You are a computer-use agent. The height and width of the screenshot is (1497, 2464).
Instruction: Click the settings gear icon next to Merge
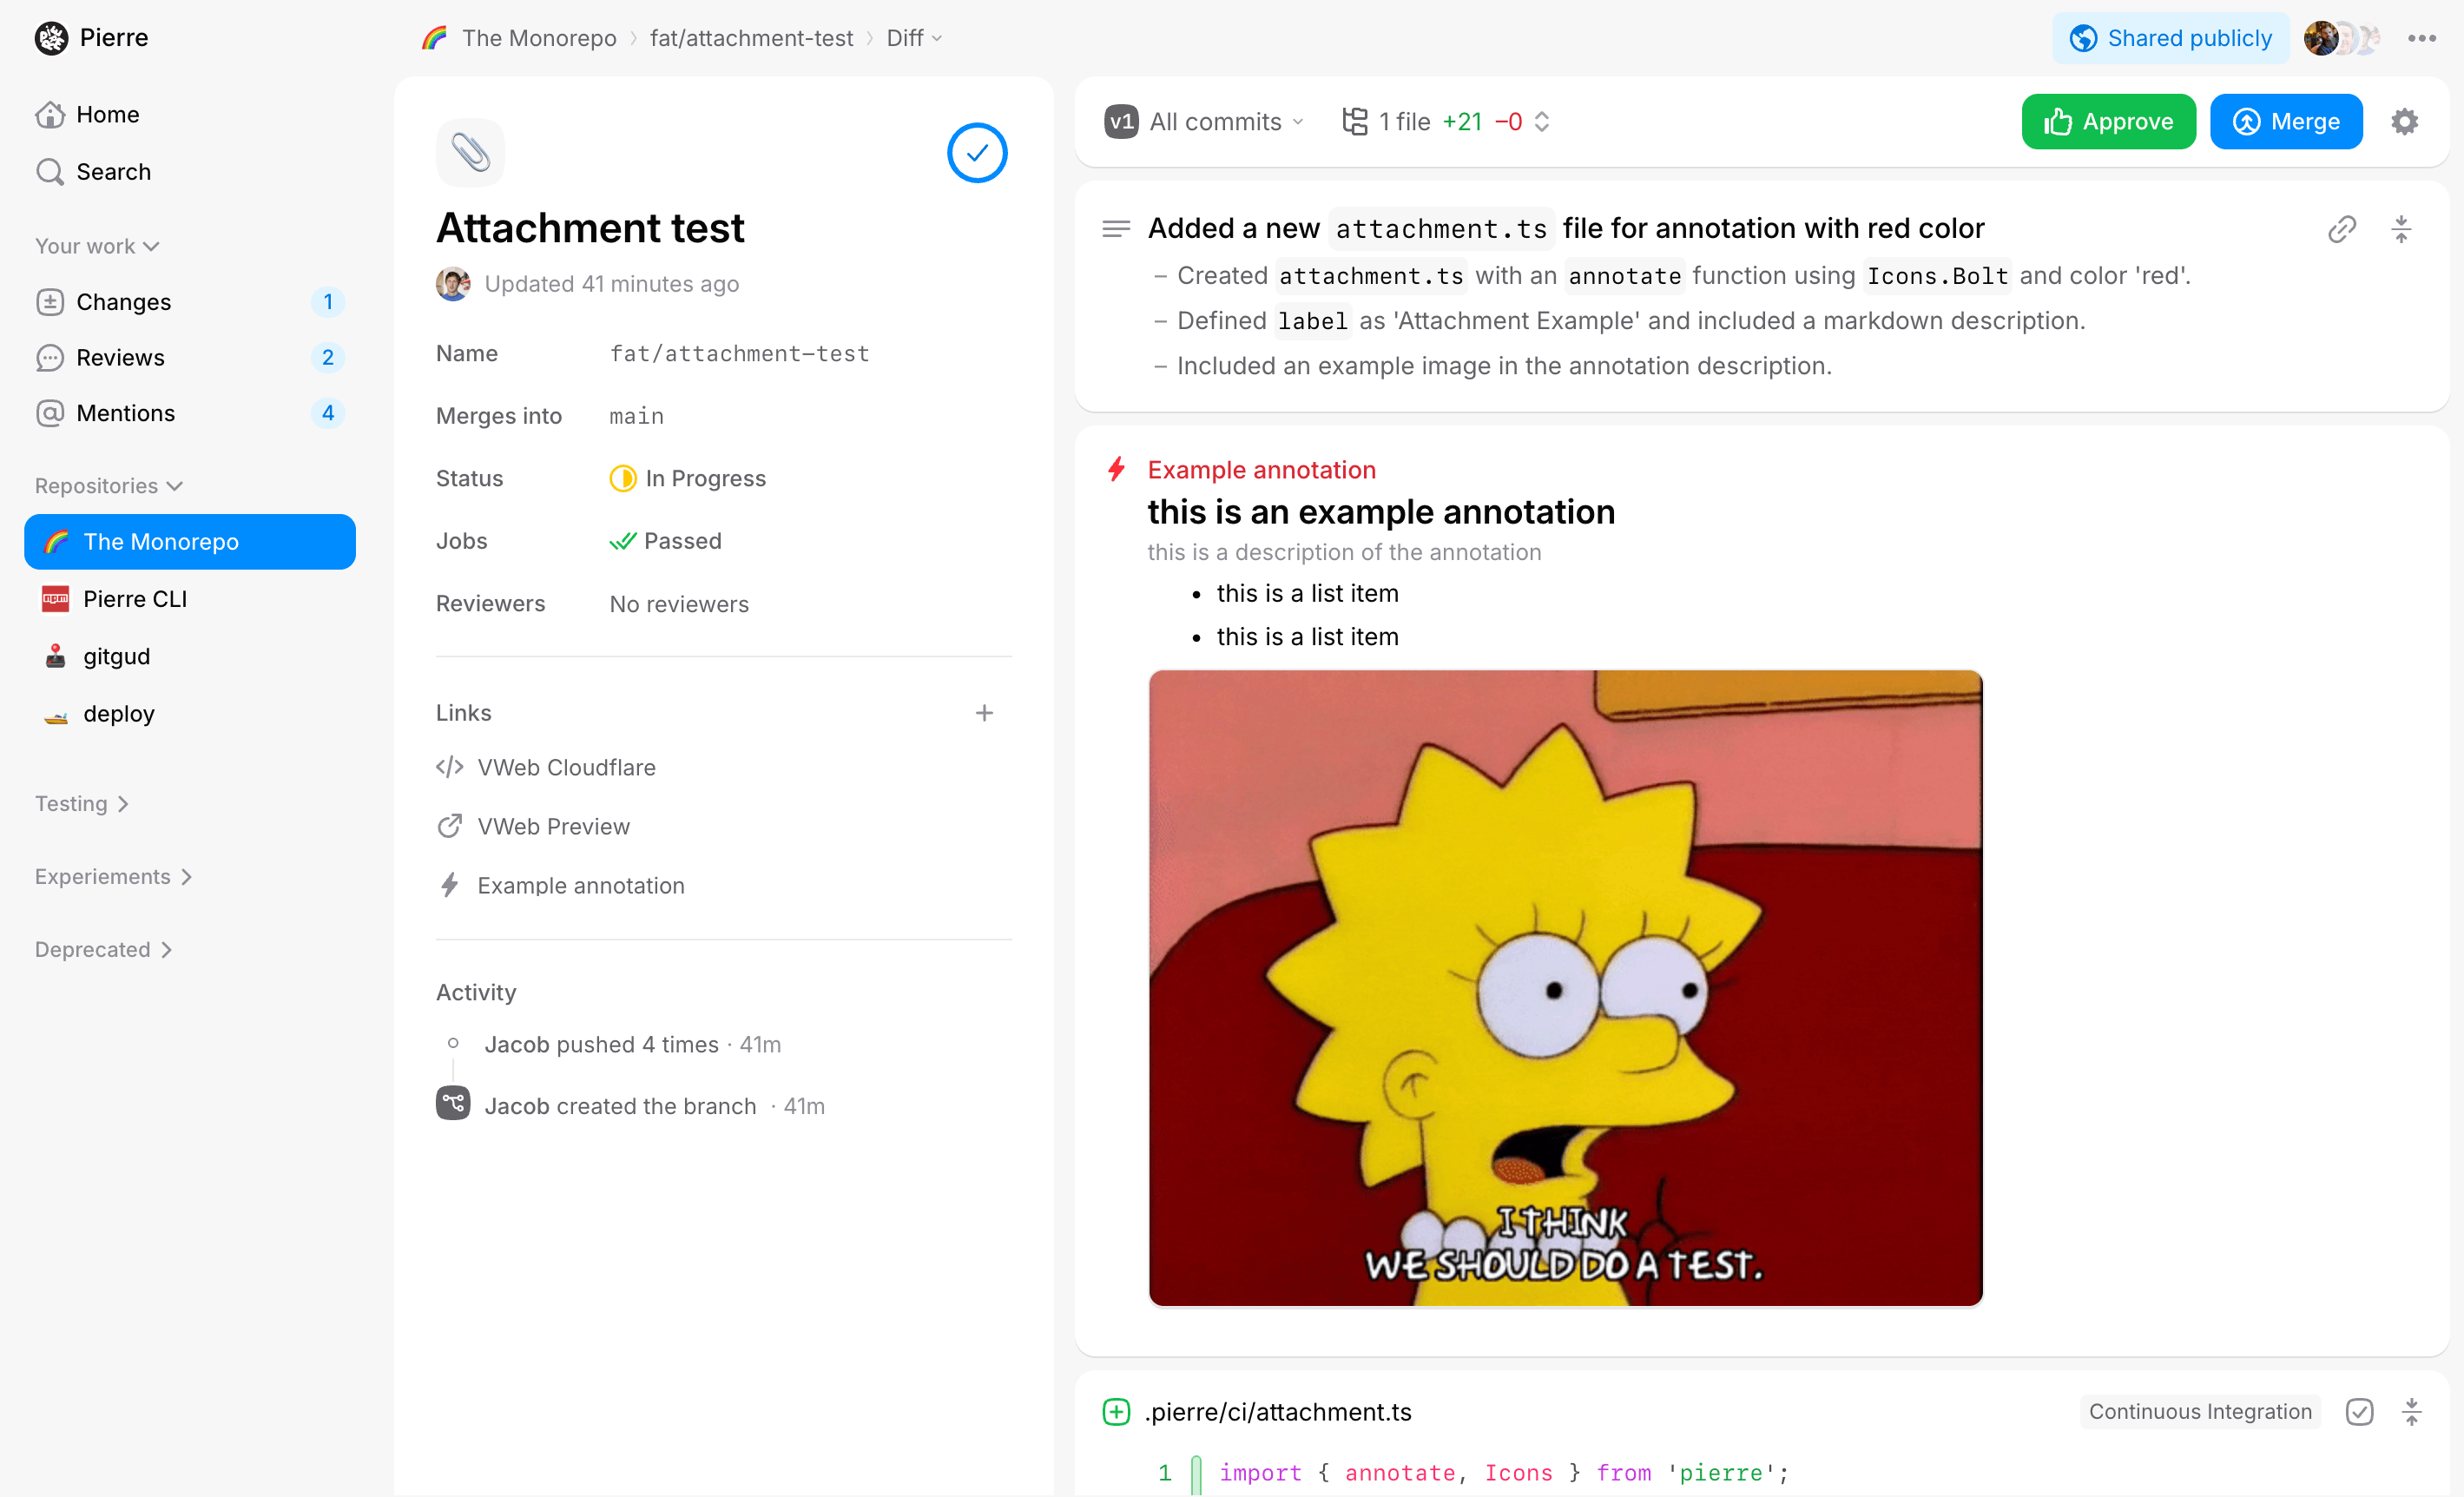pos(2404,122)
